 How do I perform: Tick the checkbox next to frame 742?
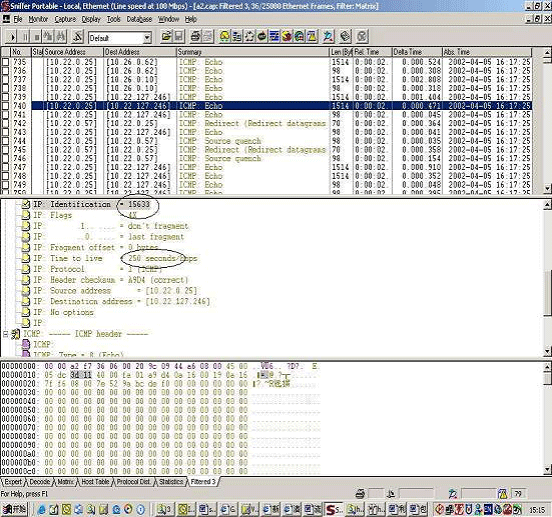[5, 124]
